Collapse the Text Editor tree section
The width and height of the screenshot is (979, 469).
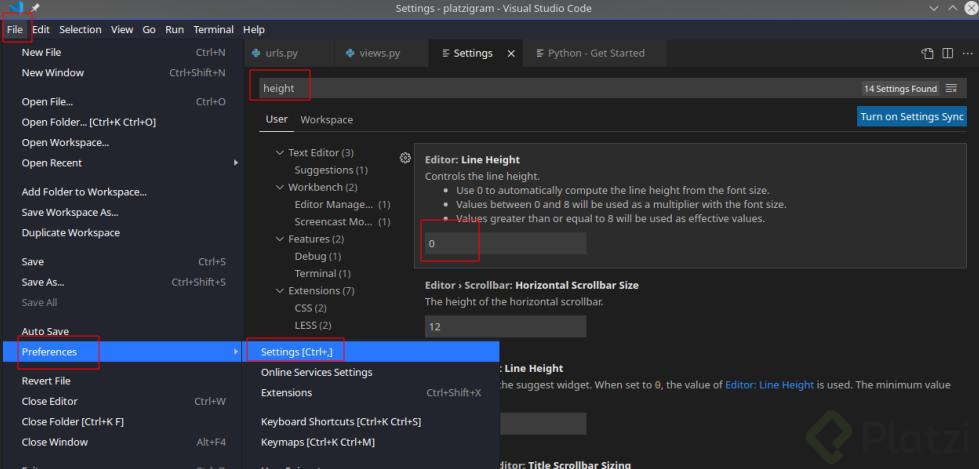pyautogui.click(x=280, y=152)
